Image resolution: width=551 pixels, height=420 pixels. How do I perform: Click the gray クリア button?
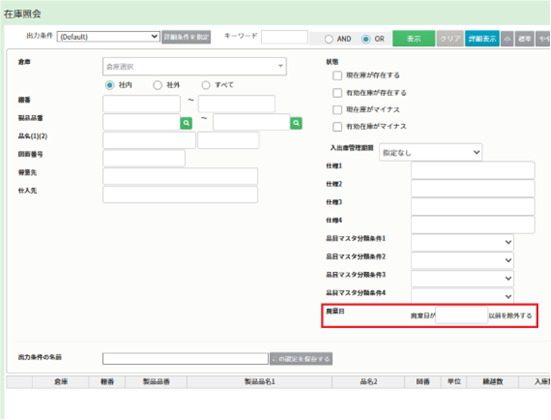[450, 39]
